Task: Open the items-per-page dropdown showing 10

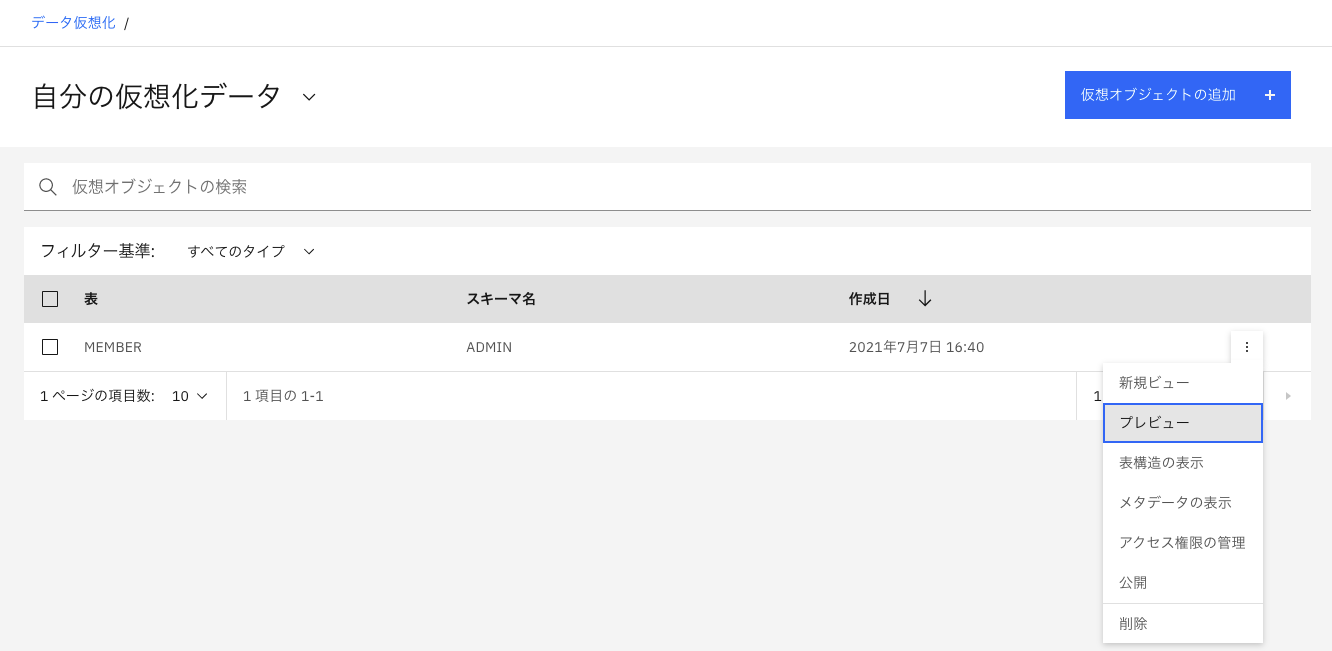Action: coord(190,396)
